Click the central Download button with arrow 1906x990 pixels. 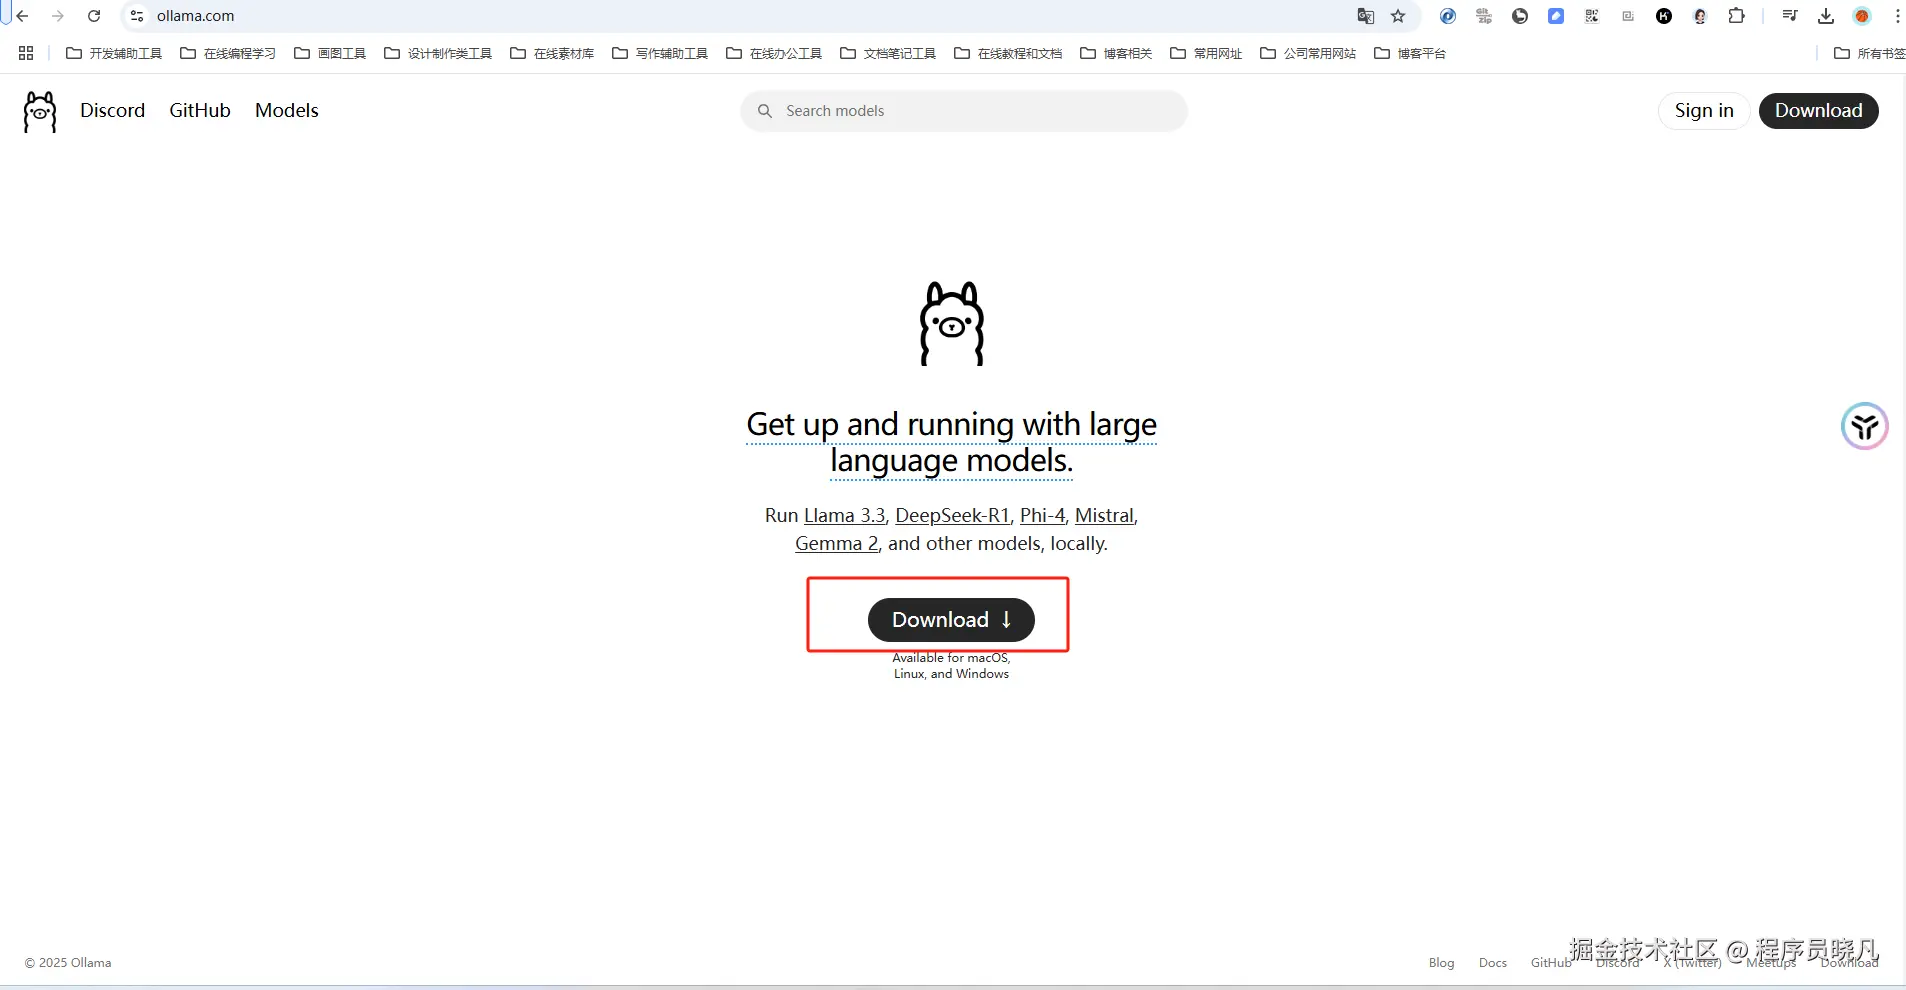click(x=951, y=620)
